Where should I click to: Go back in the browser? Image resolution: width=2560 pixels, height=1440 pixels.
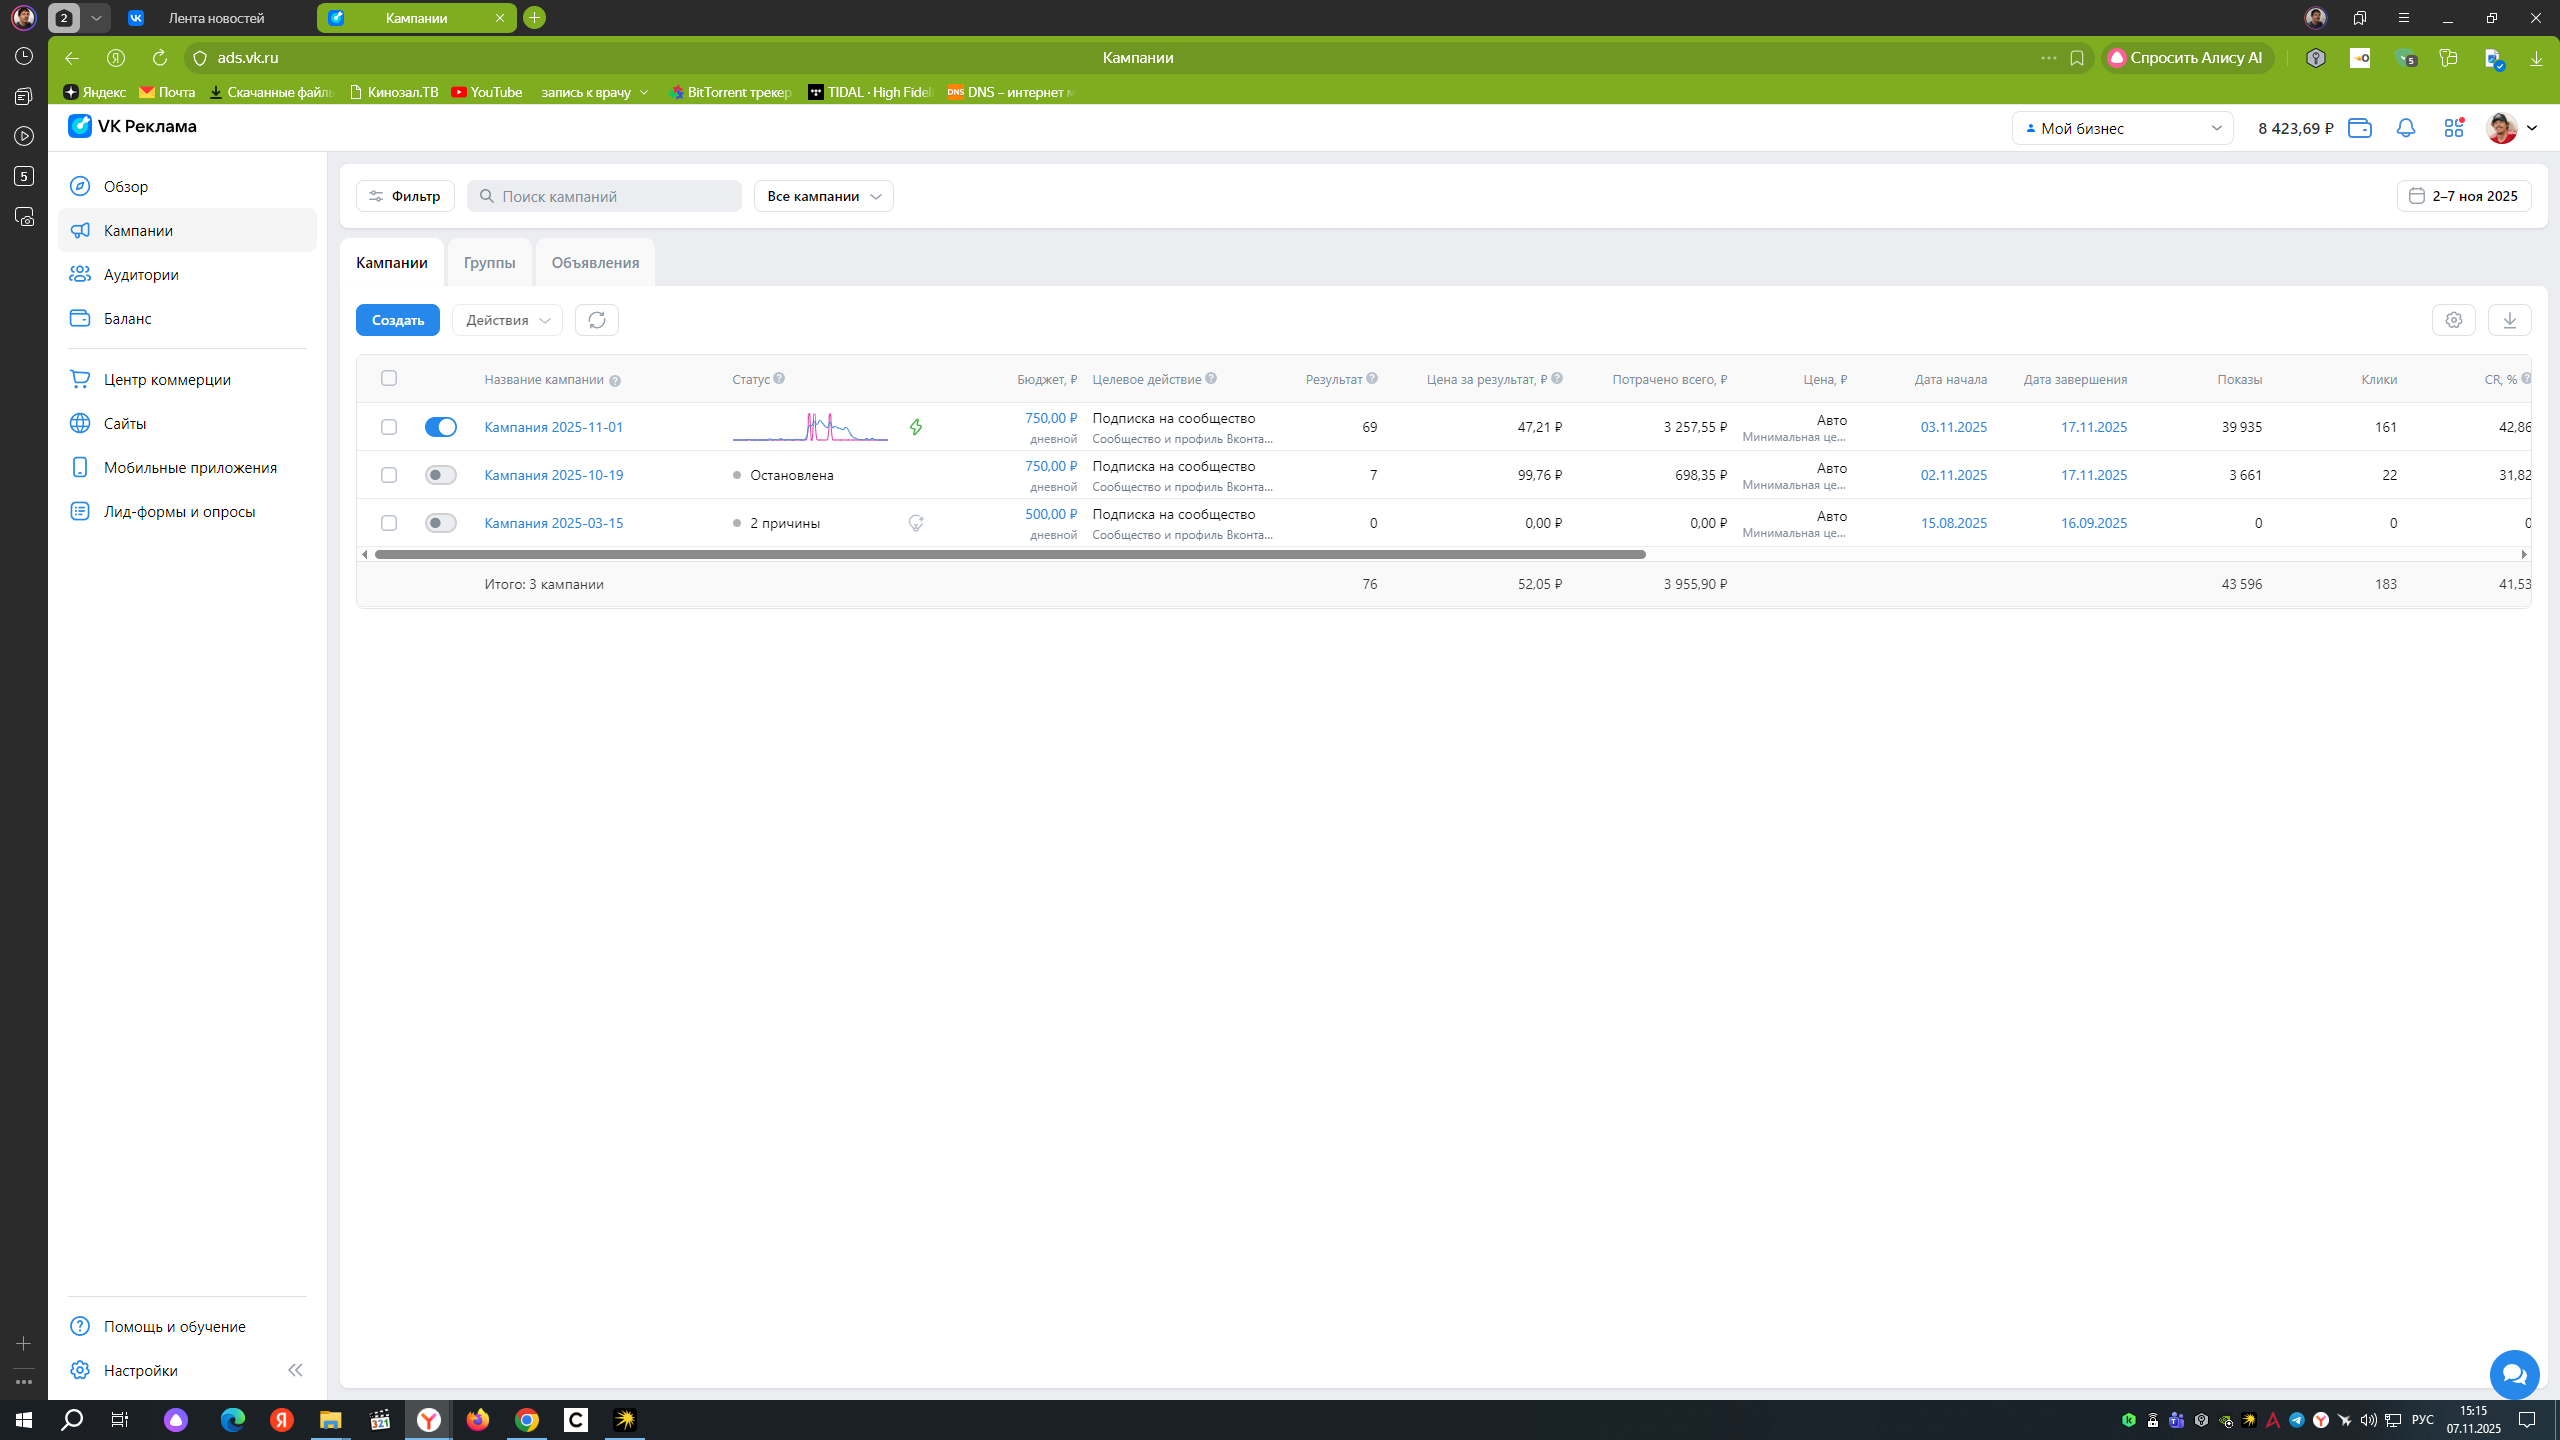point(71,58)
